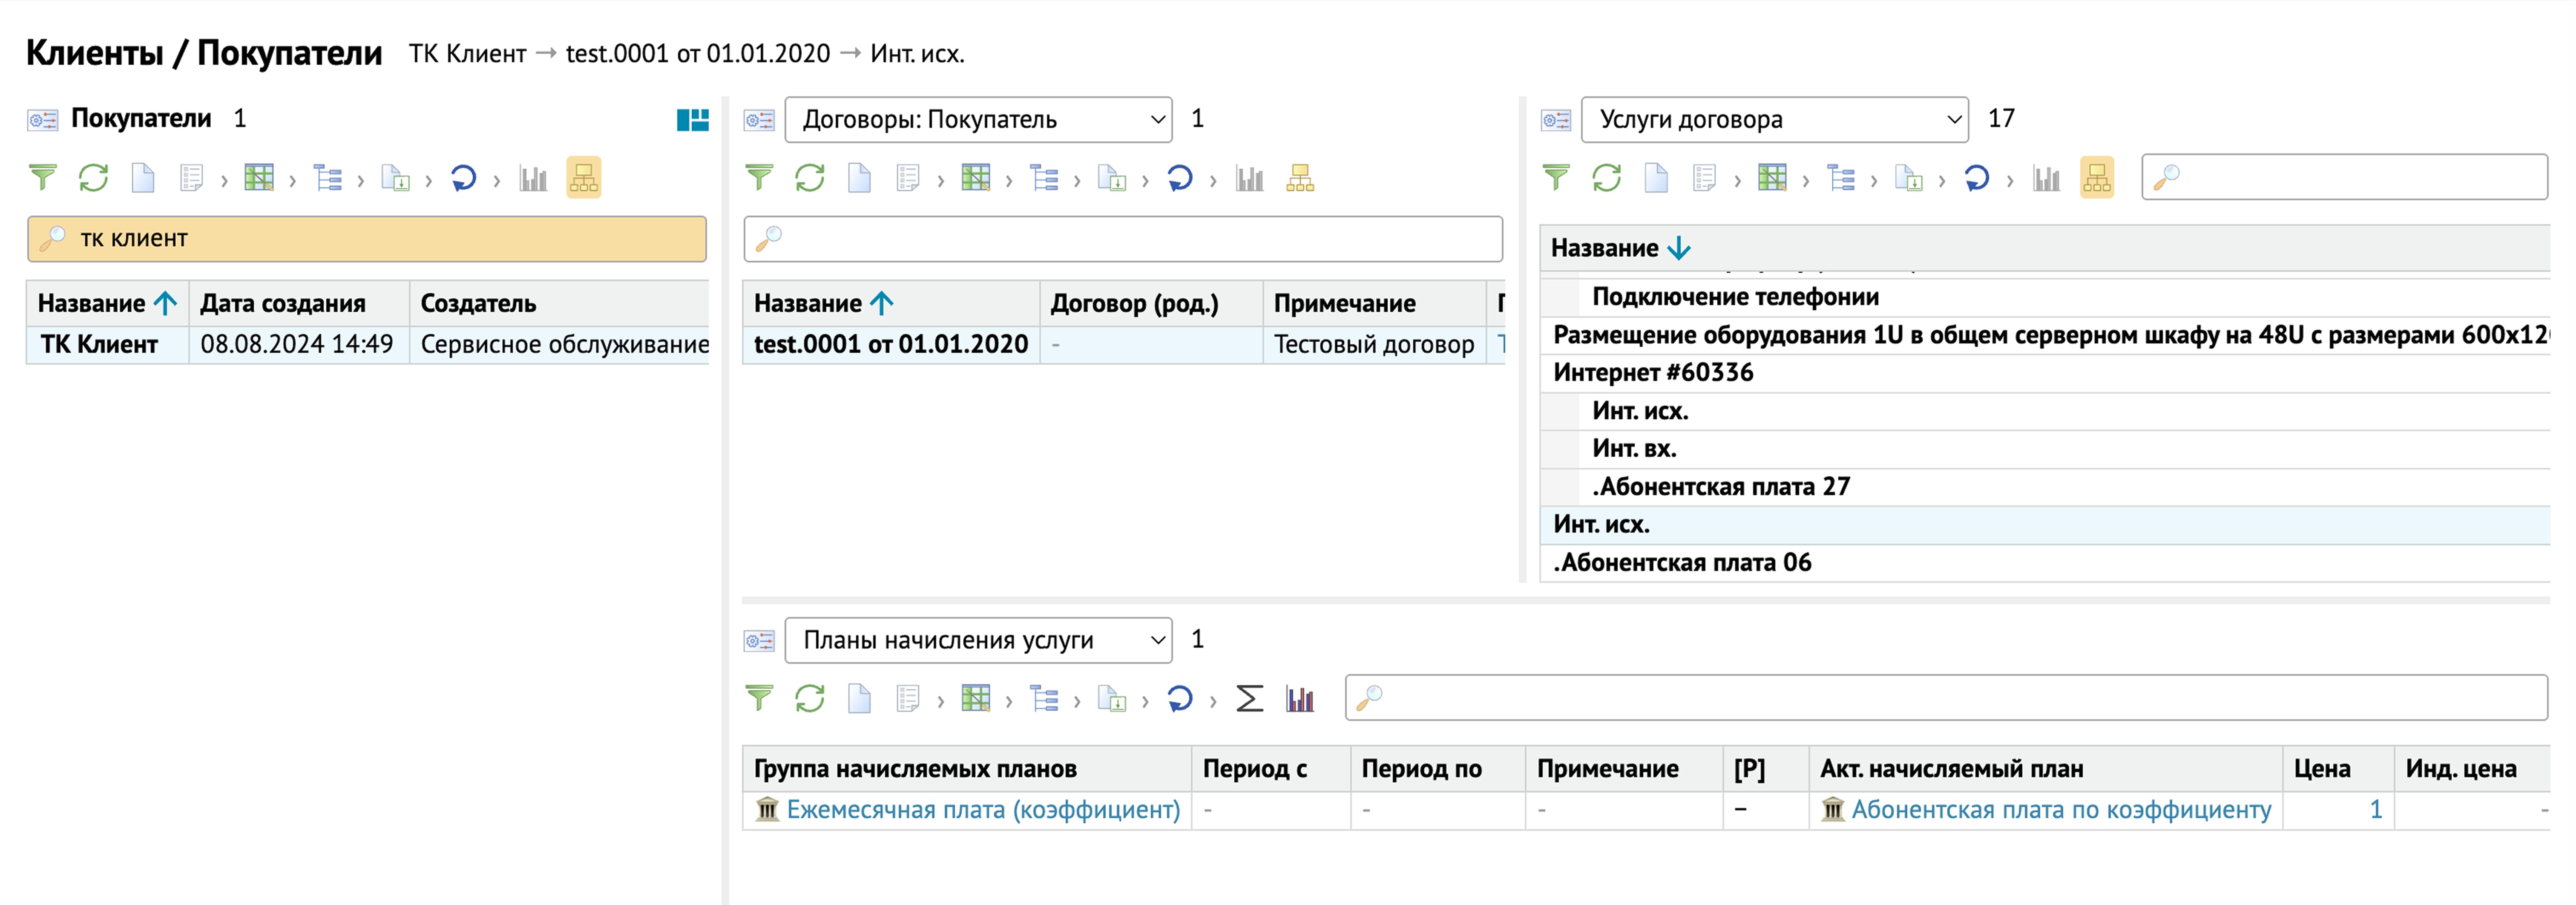Open settings icon beside Покупатели title

click(x=42, y=120)
